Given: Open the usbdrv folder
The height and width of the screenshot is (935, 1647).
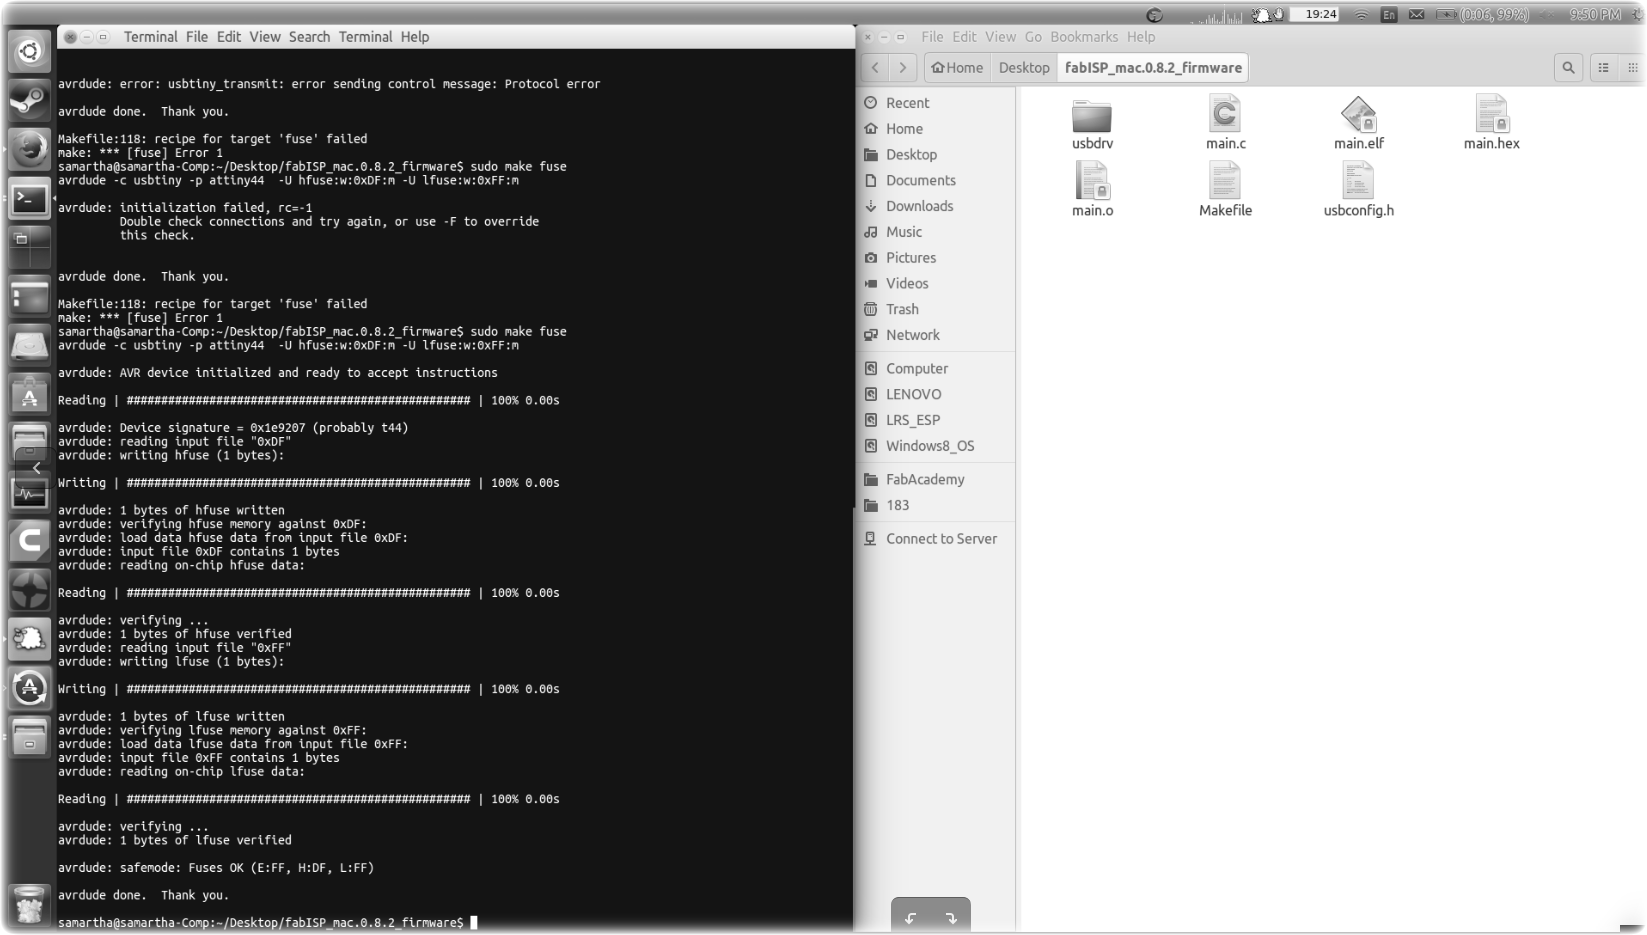Looking at the screenshot, I should click(1092, 124).
